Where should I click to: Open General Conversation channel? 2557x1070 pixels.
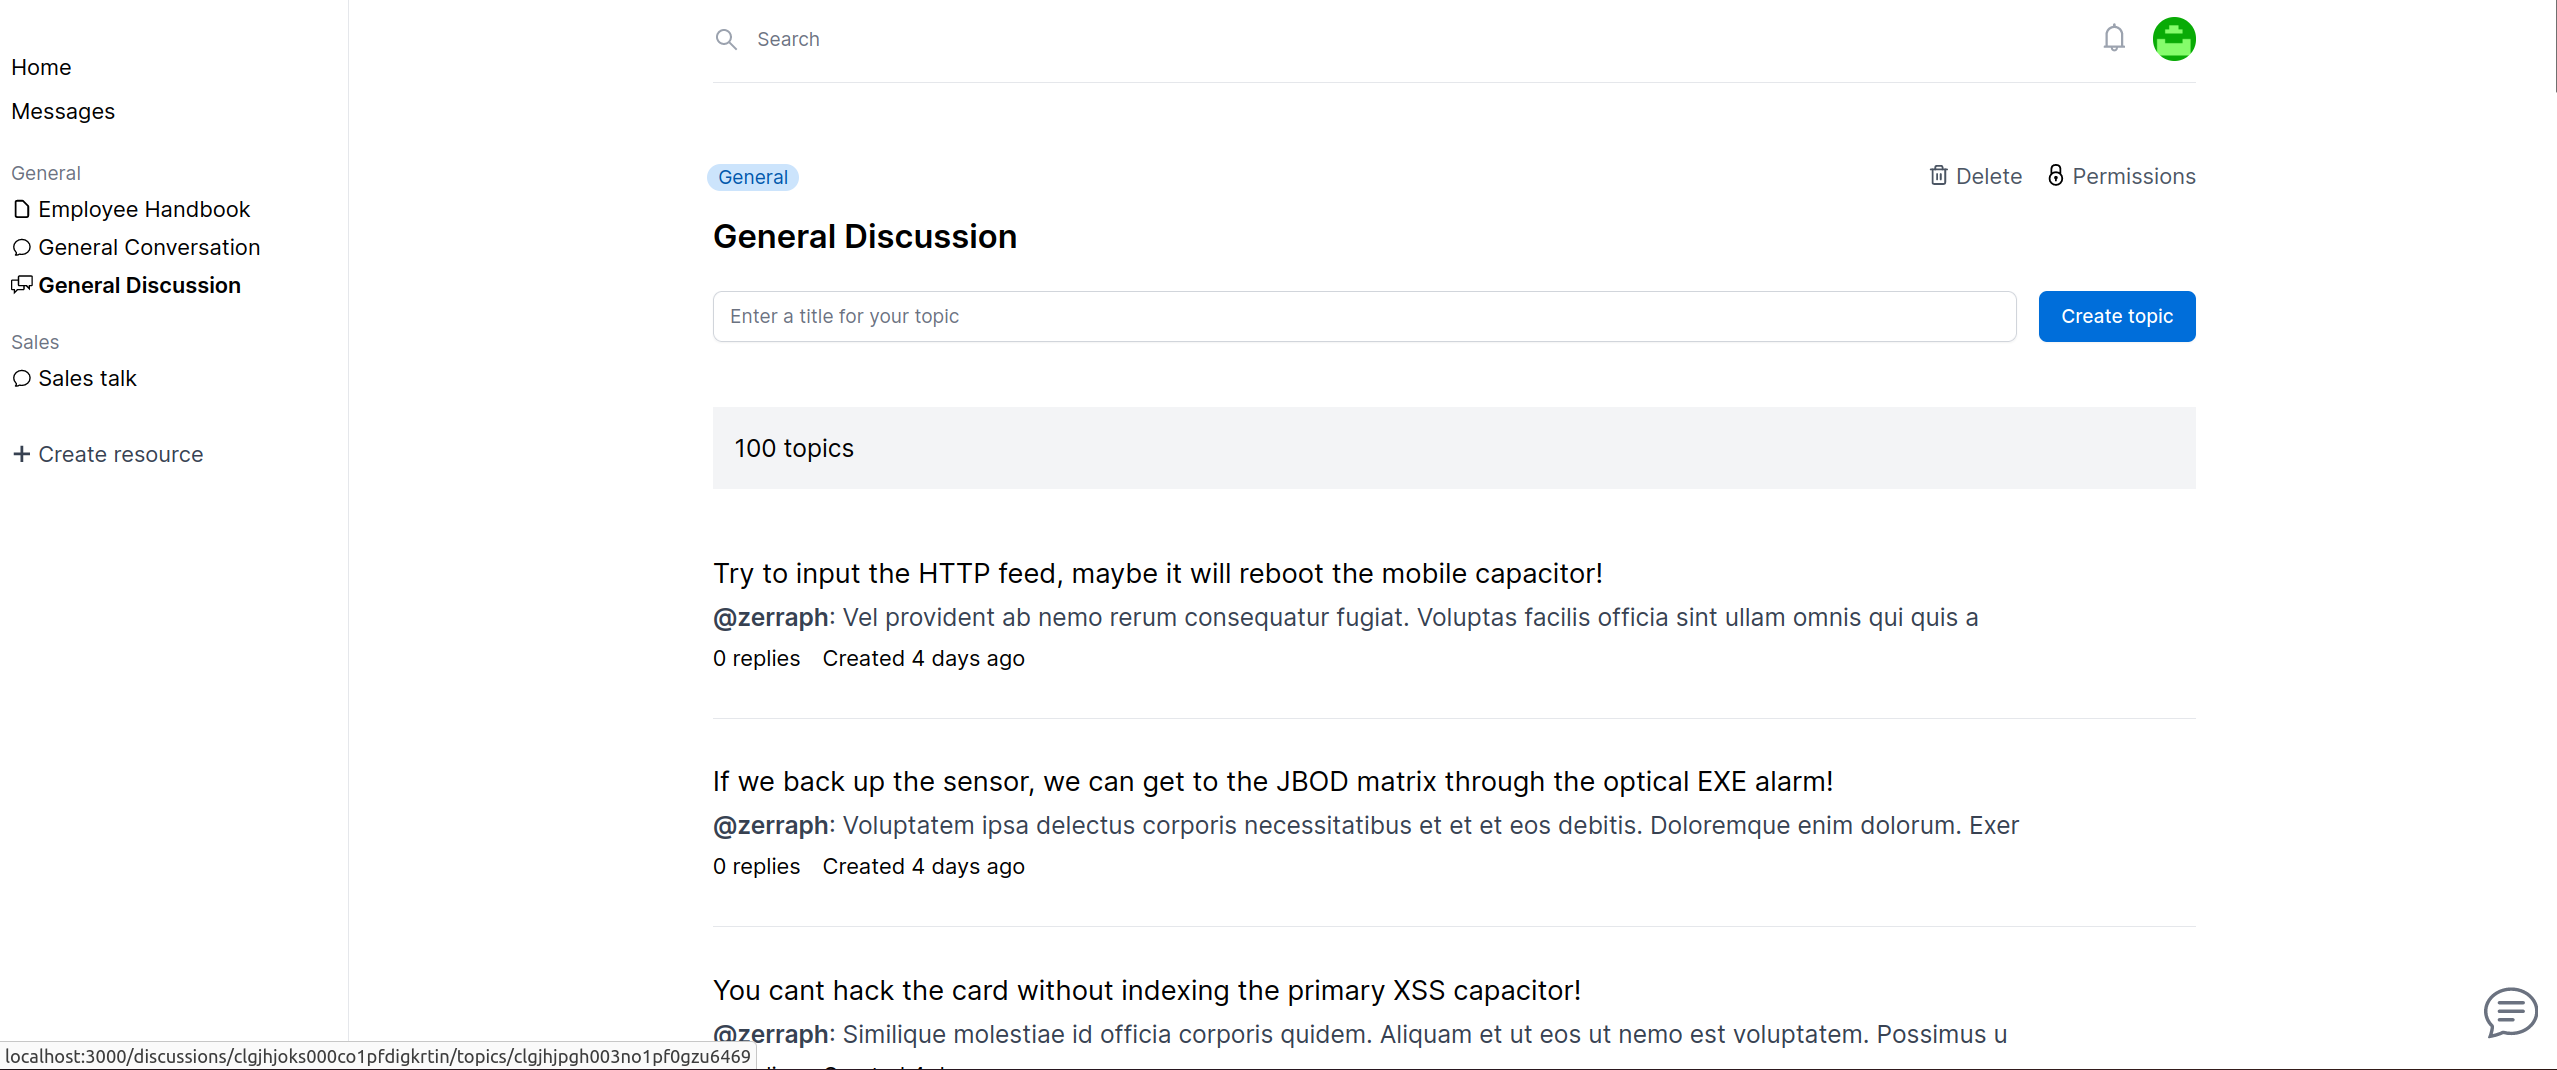click(x=149, y=247)
